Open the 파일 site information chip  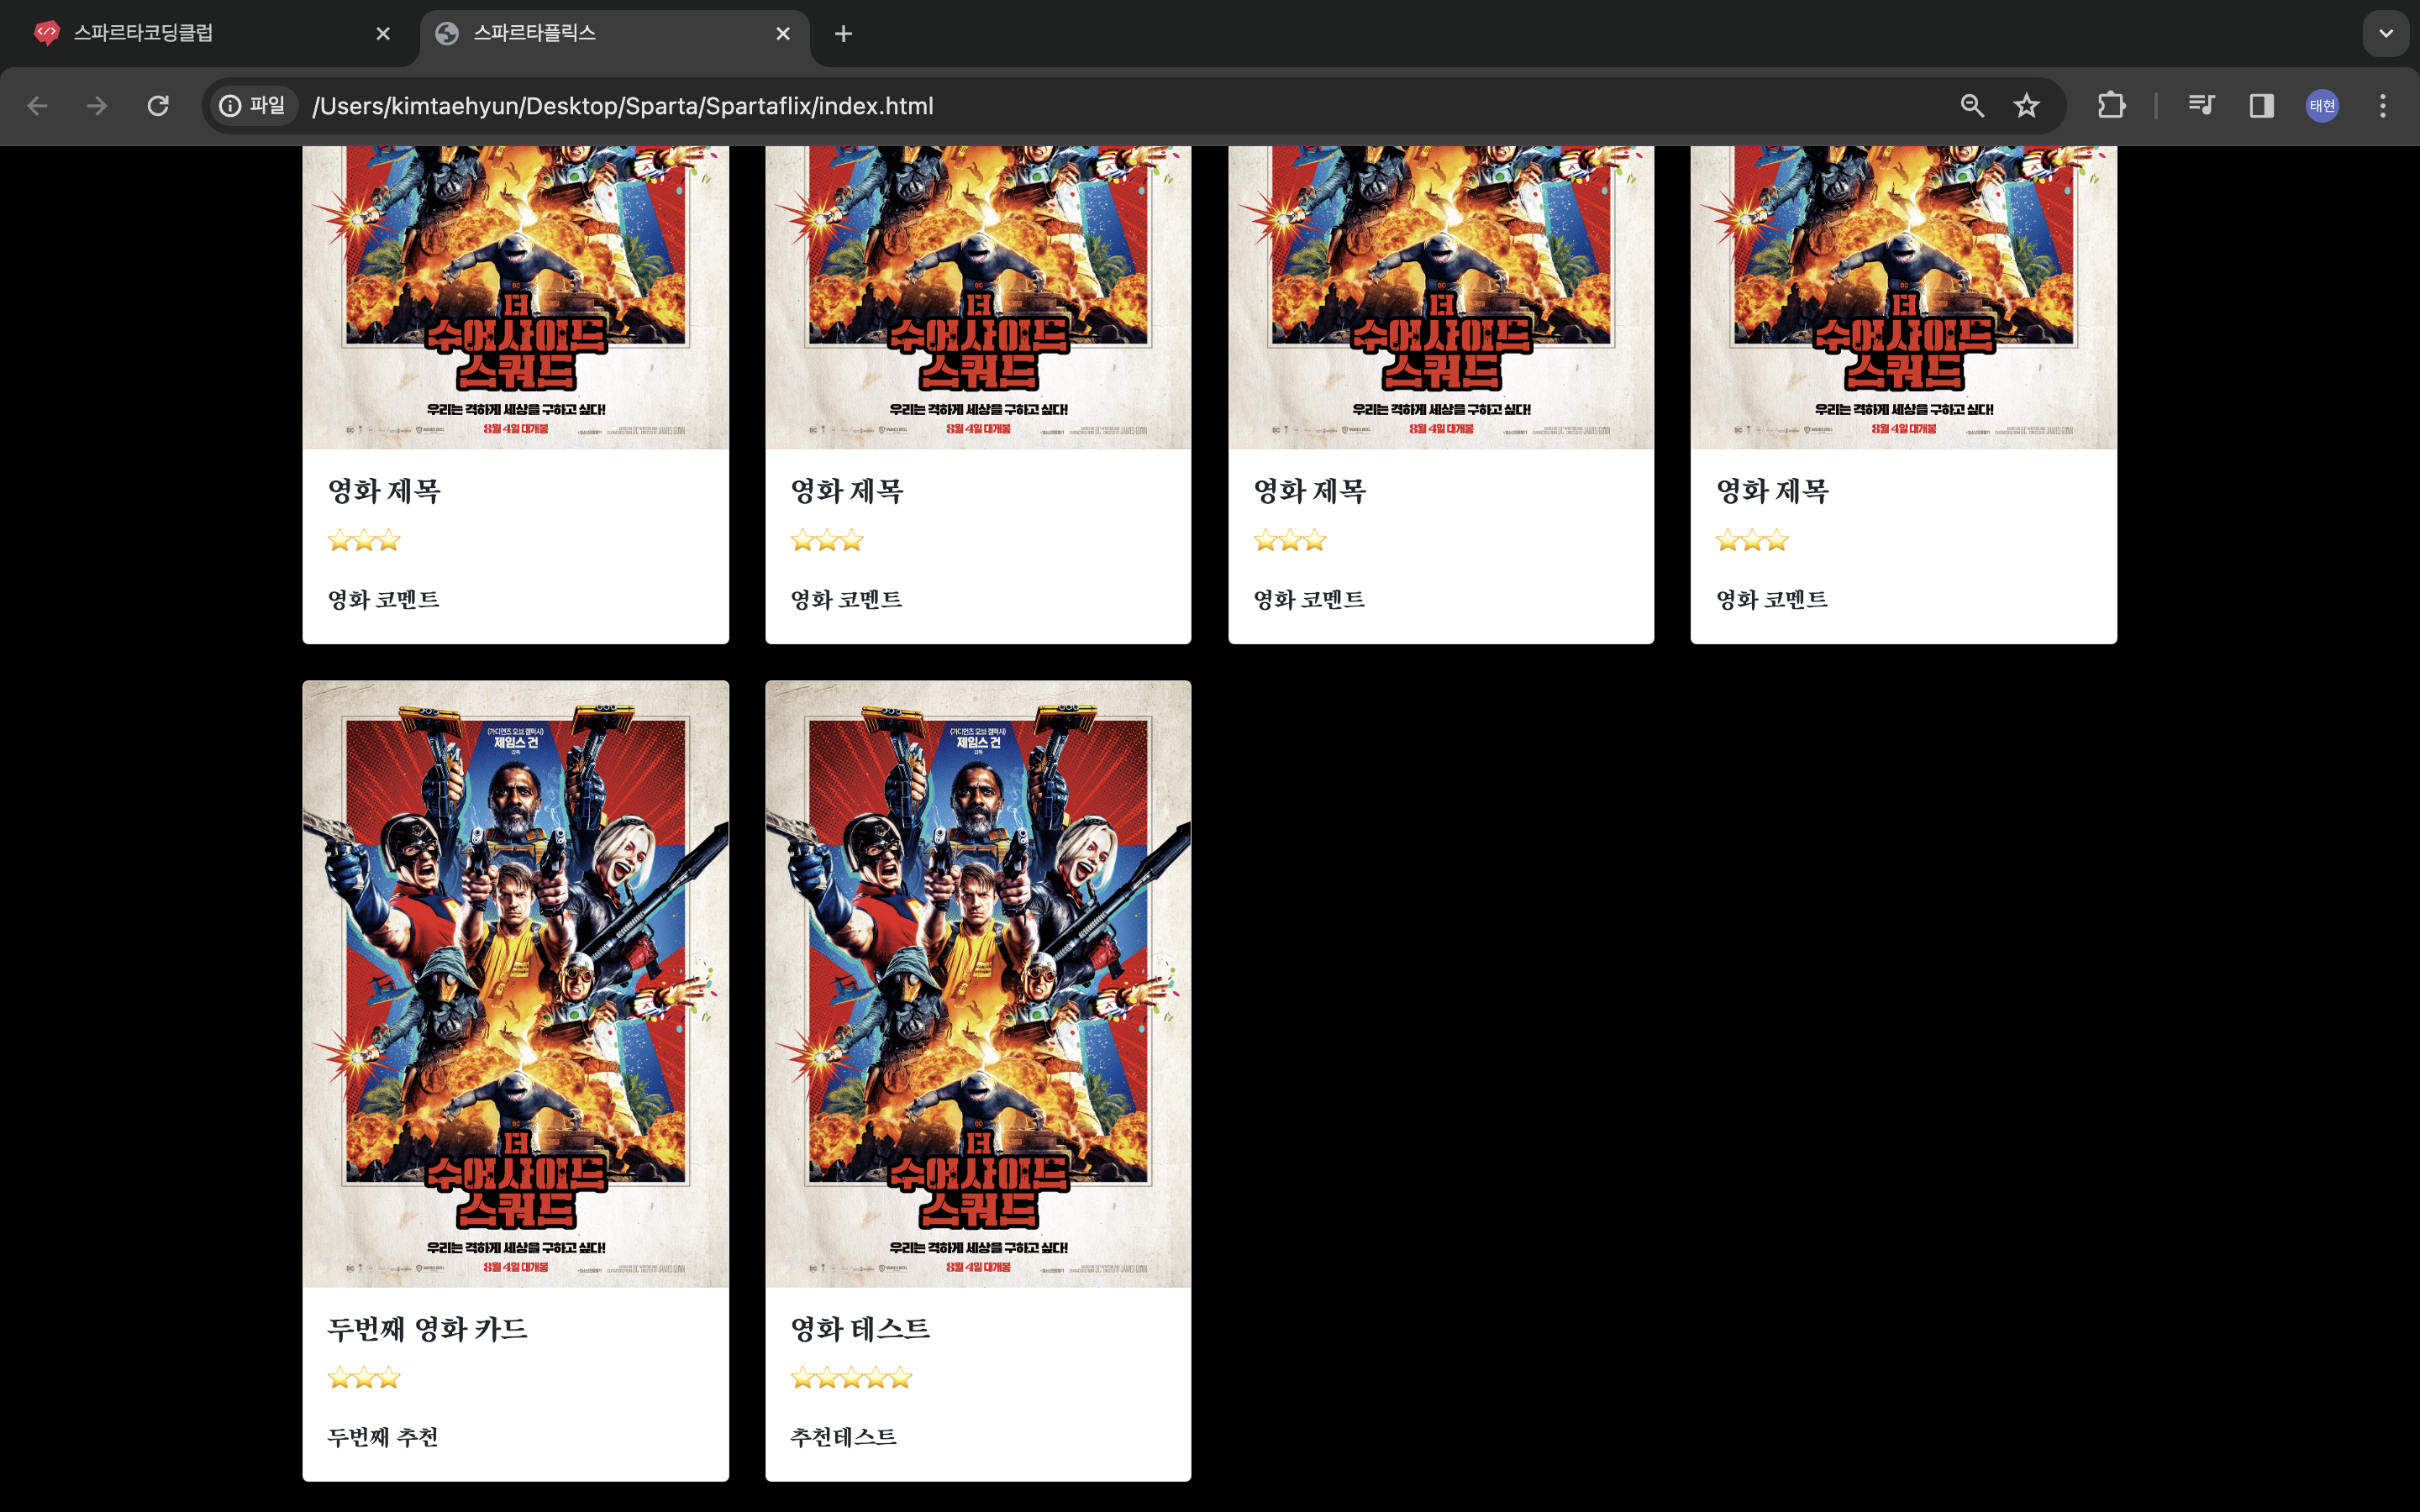(x=254, y=106)
